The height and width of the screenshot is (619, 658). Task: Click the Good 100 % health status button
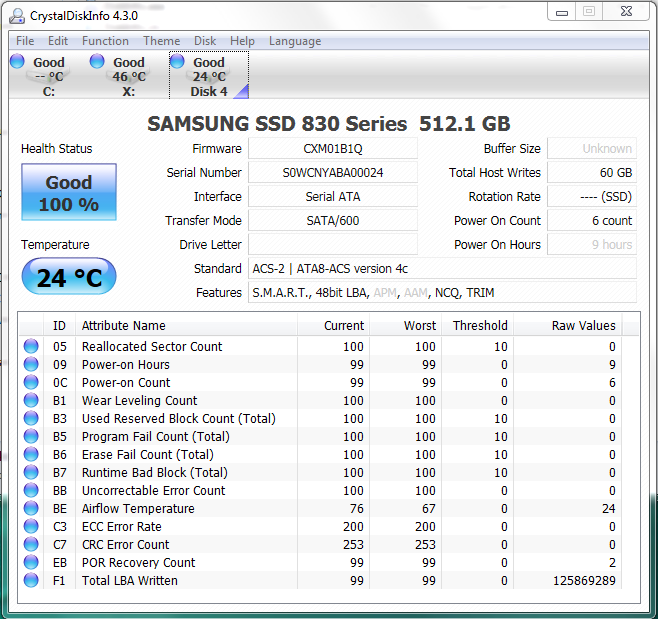click(x=69, y=193)
